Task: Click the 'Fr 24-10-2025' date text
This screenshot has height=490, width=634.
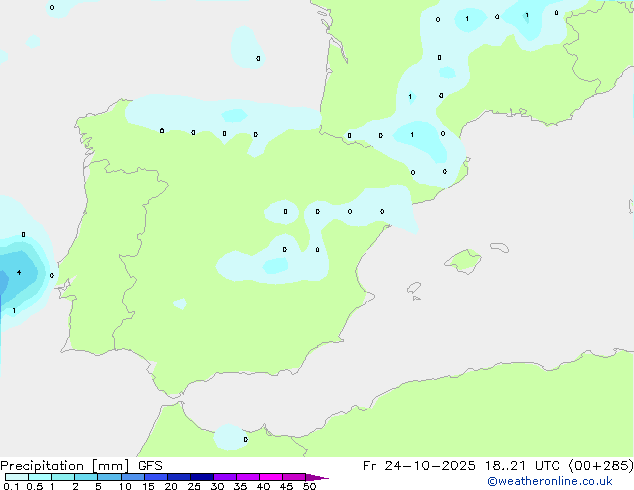Action: coord(419,466)
